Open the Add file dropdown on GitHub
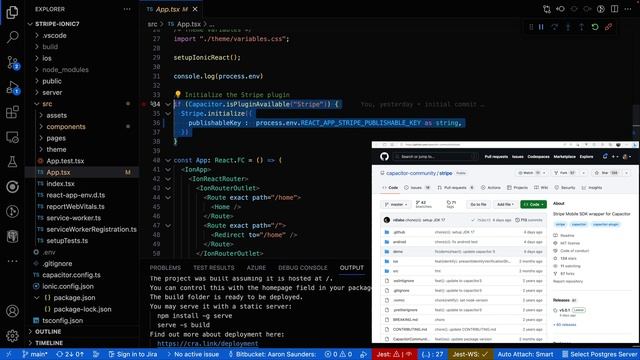This screenshot has height=360, width=640. [505, 204]
